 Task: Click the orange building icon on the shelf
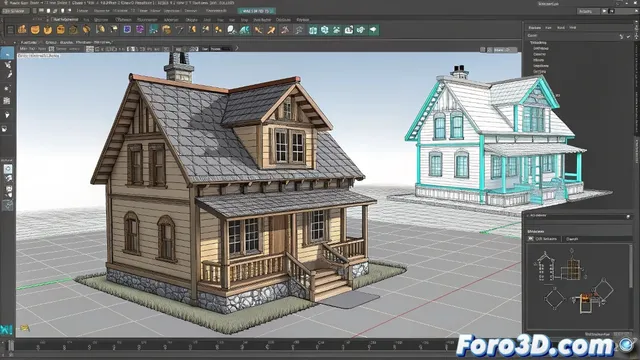22,29
